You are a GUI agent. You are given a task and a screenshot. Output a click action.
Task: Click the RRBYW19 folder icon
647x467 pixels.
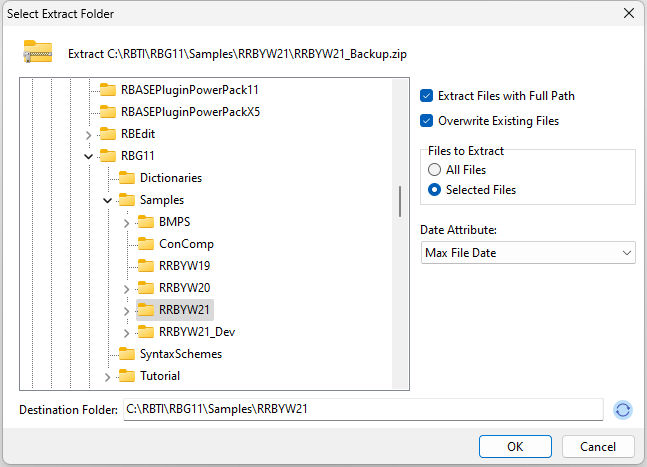click(146, 266)
